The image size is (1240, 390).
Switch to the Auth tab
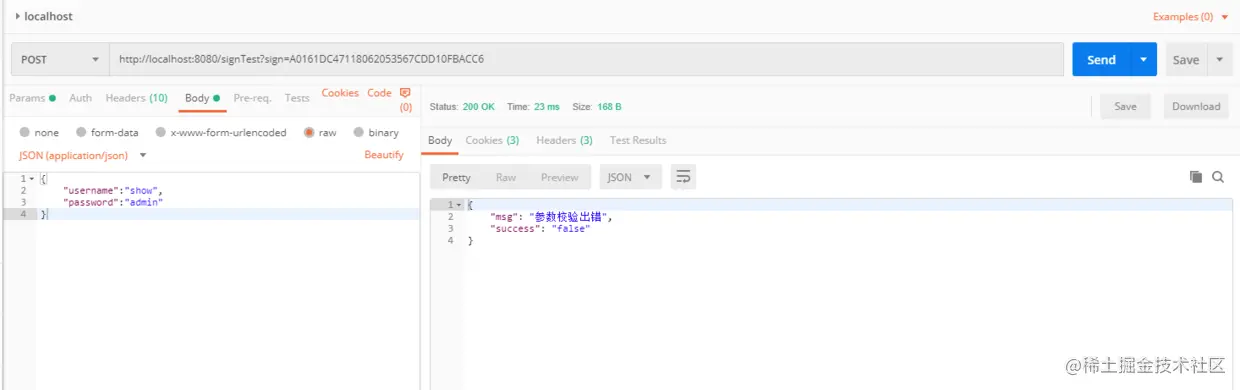tap(80, 98)
